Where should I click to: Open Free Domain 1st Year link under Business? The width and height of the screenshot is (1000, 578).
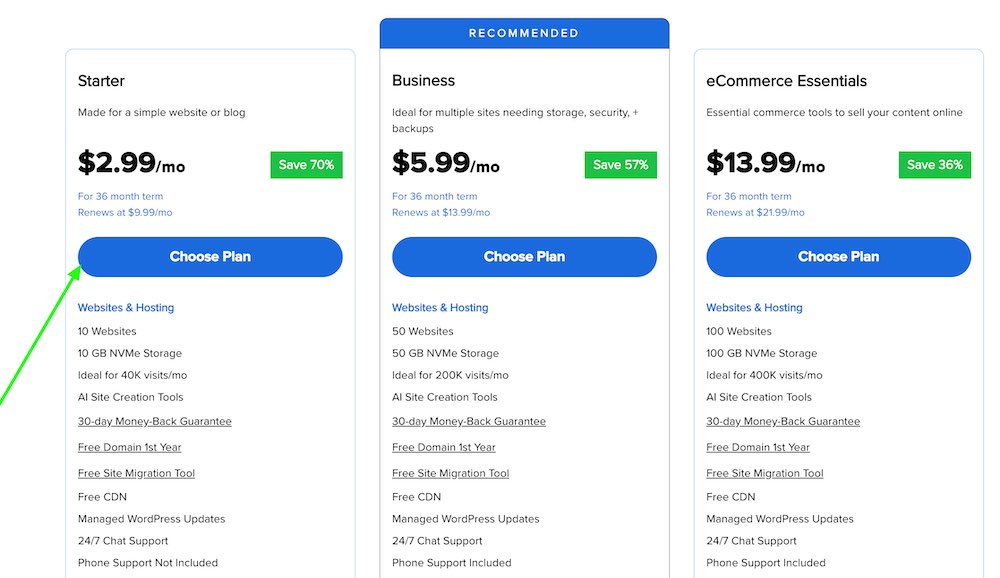coord(443,447)
